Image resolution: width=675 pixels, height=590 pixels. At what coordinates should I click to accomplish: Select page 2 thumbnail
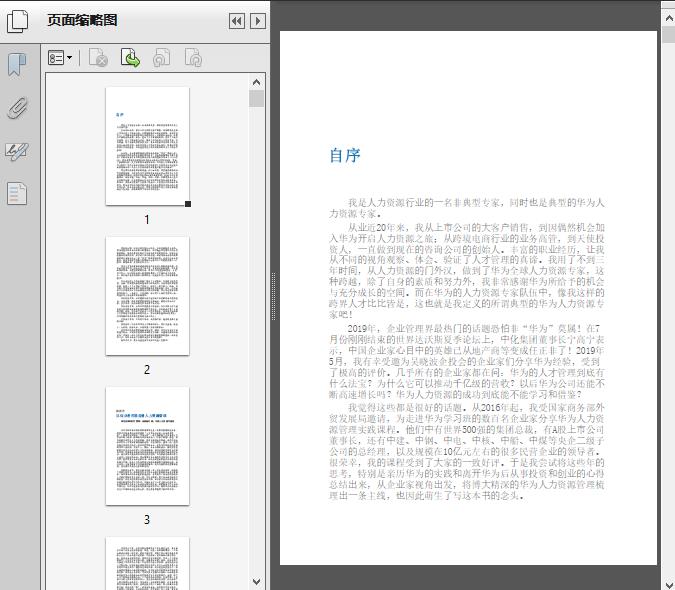(x=147, y=296)
